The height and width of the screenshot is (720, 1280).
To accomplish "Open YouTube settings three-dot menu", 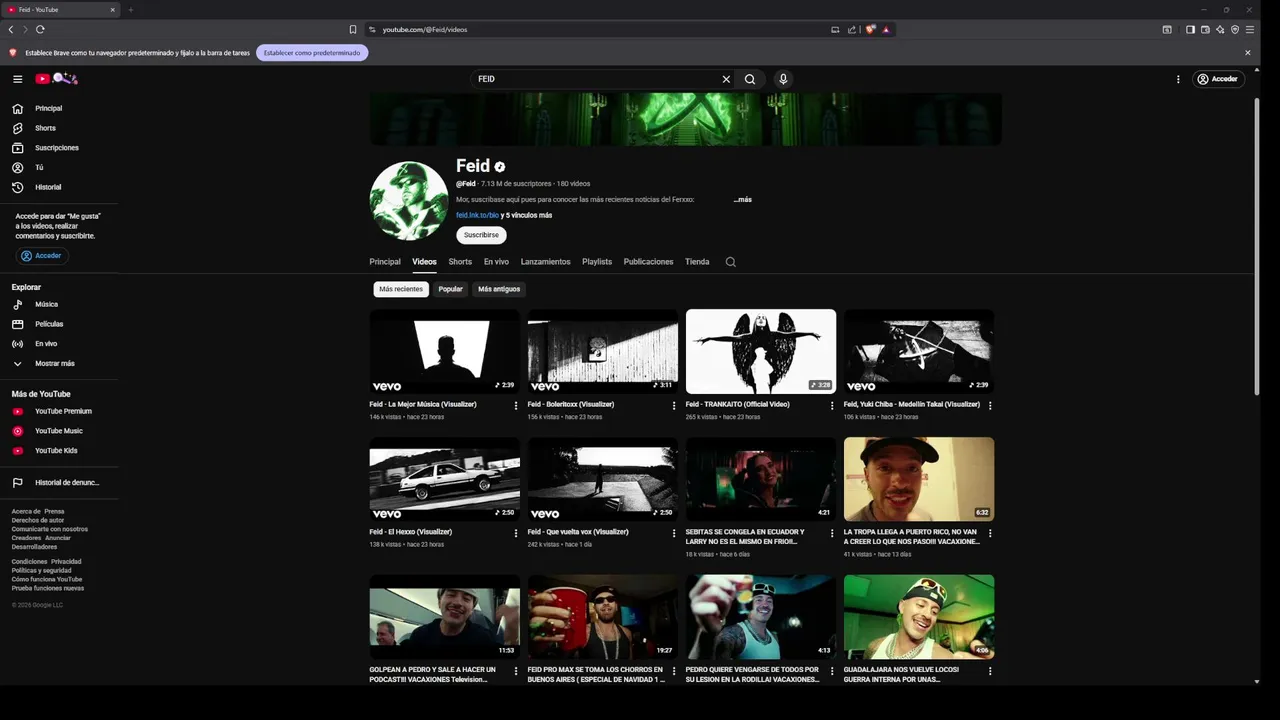I will pyautogui.click(x=1178, y=79).
